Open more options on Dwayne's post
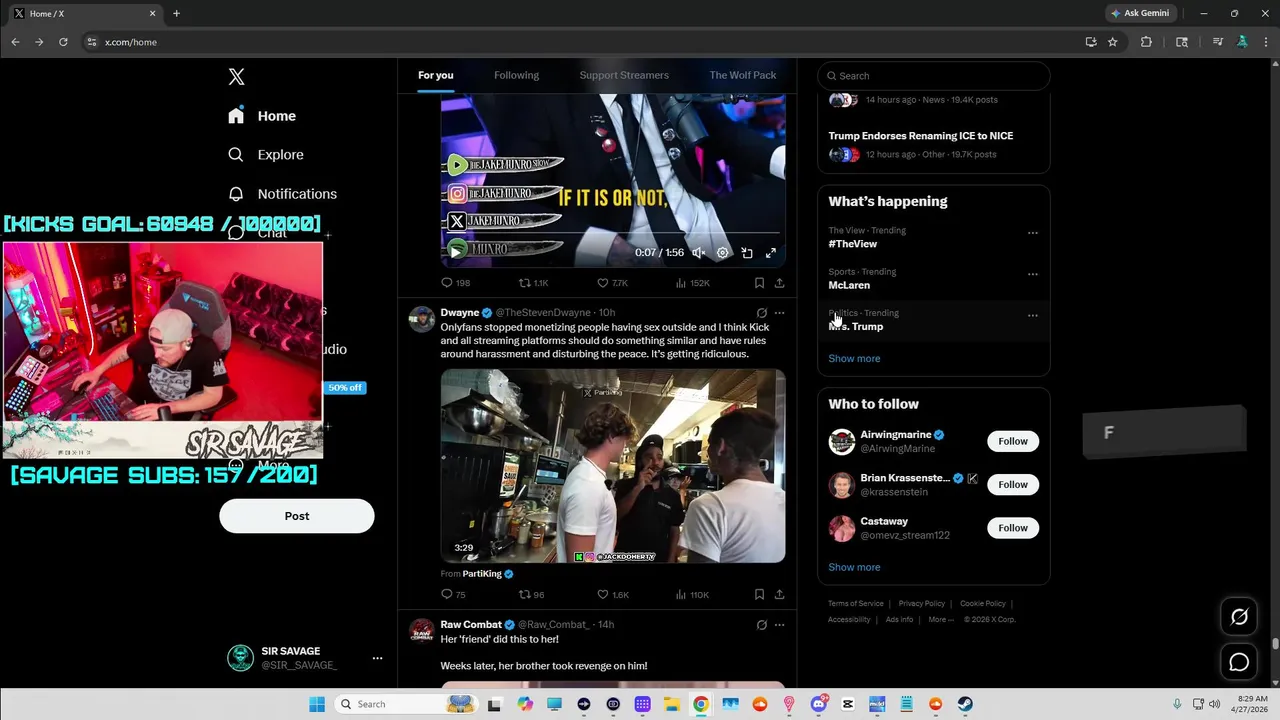 (779, 313)
